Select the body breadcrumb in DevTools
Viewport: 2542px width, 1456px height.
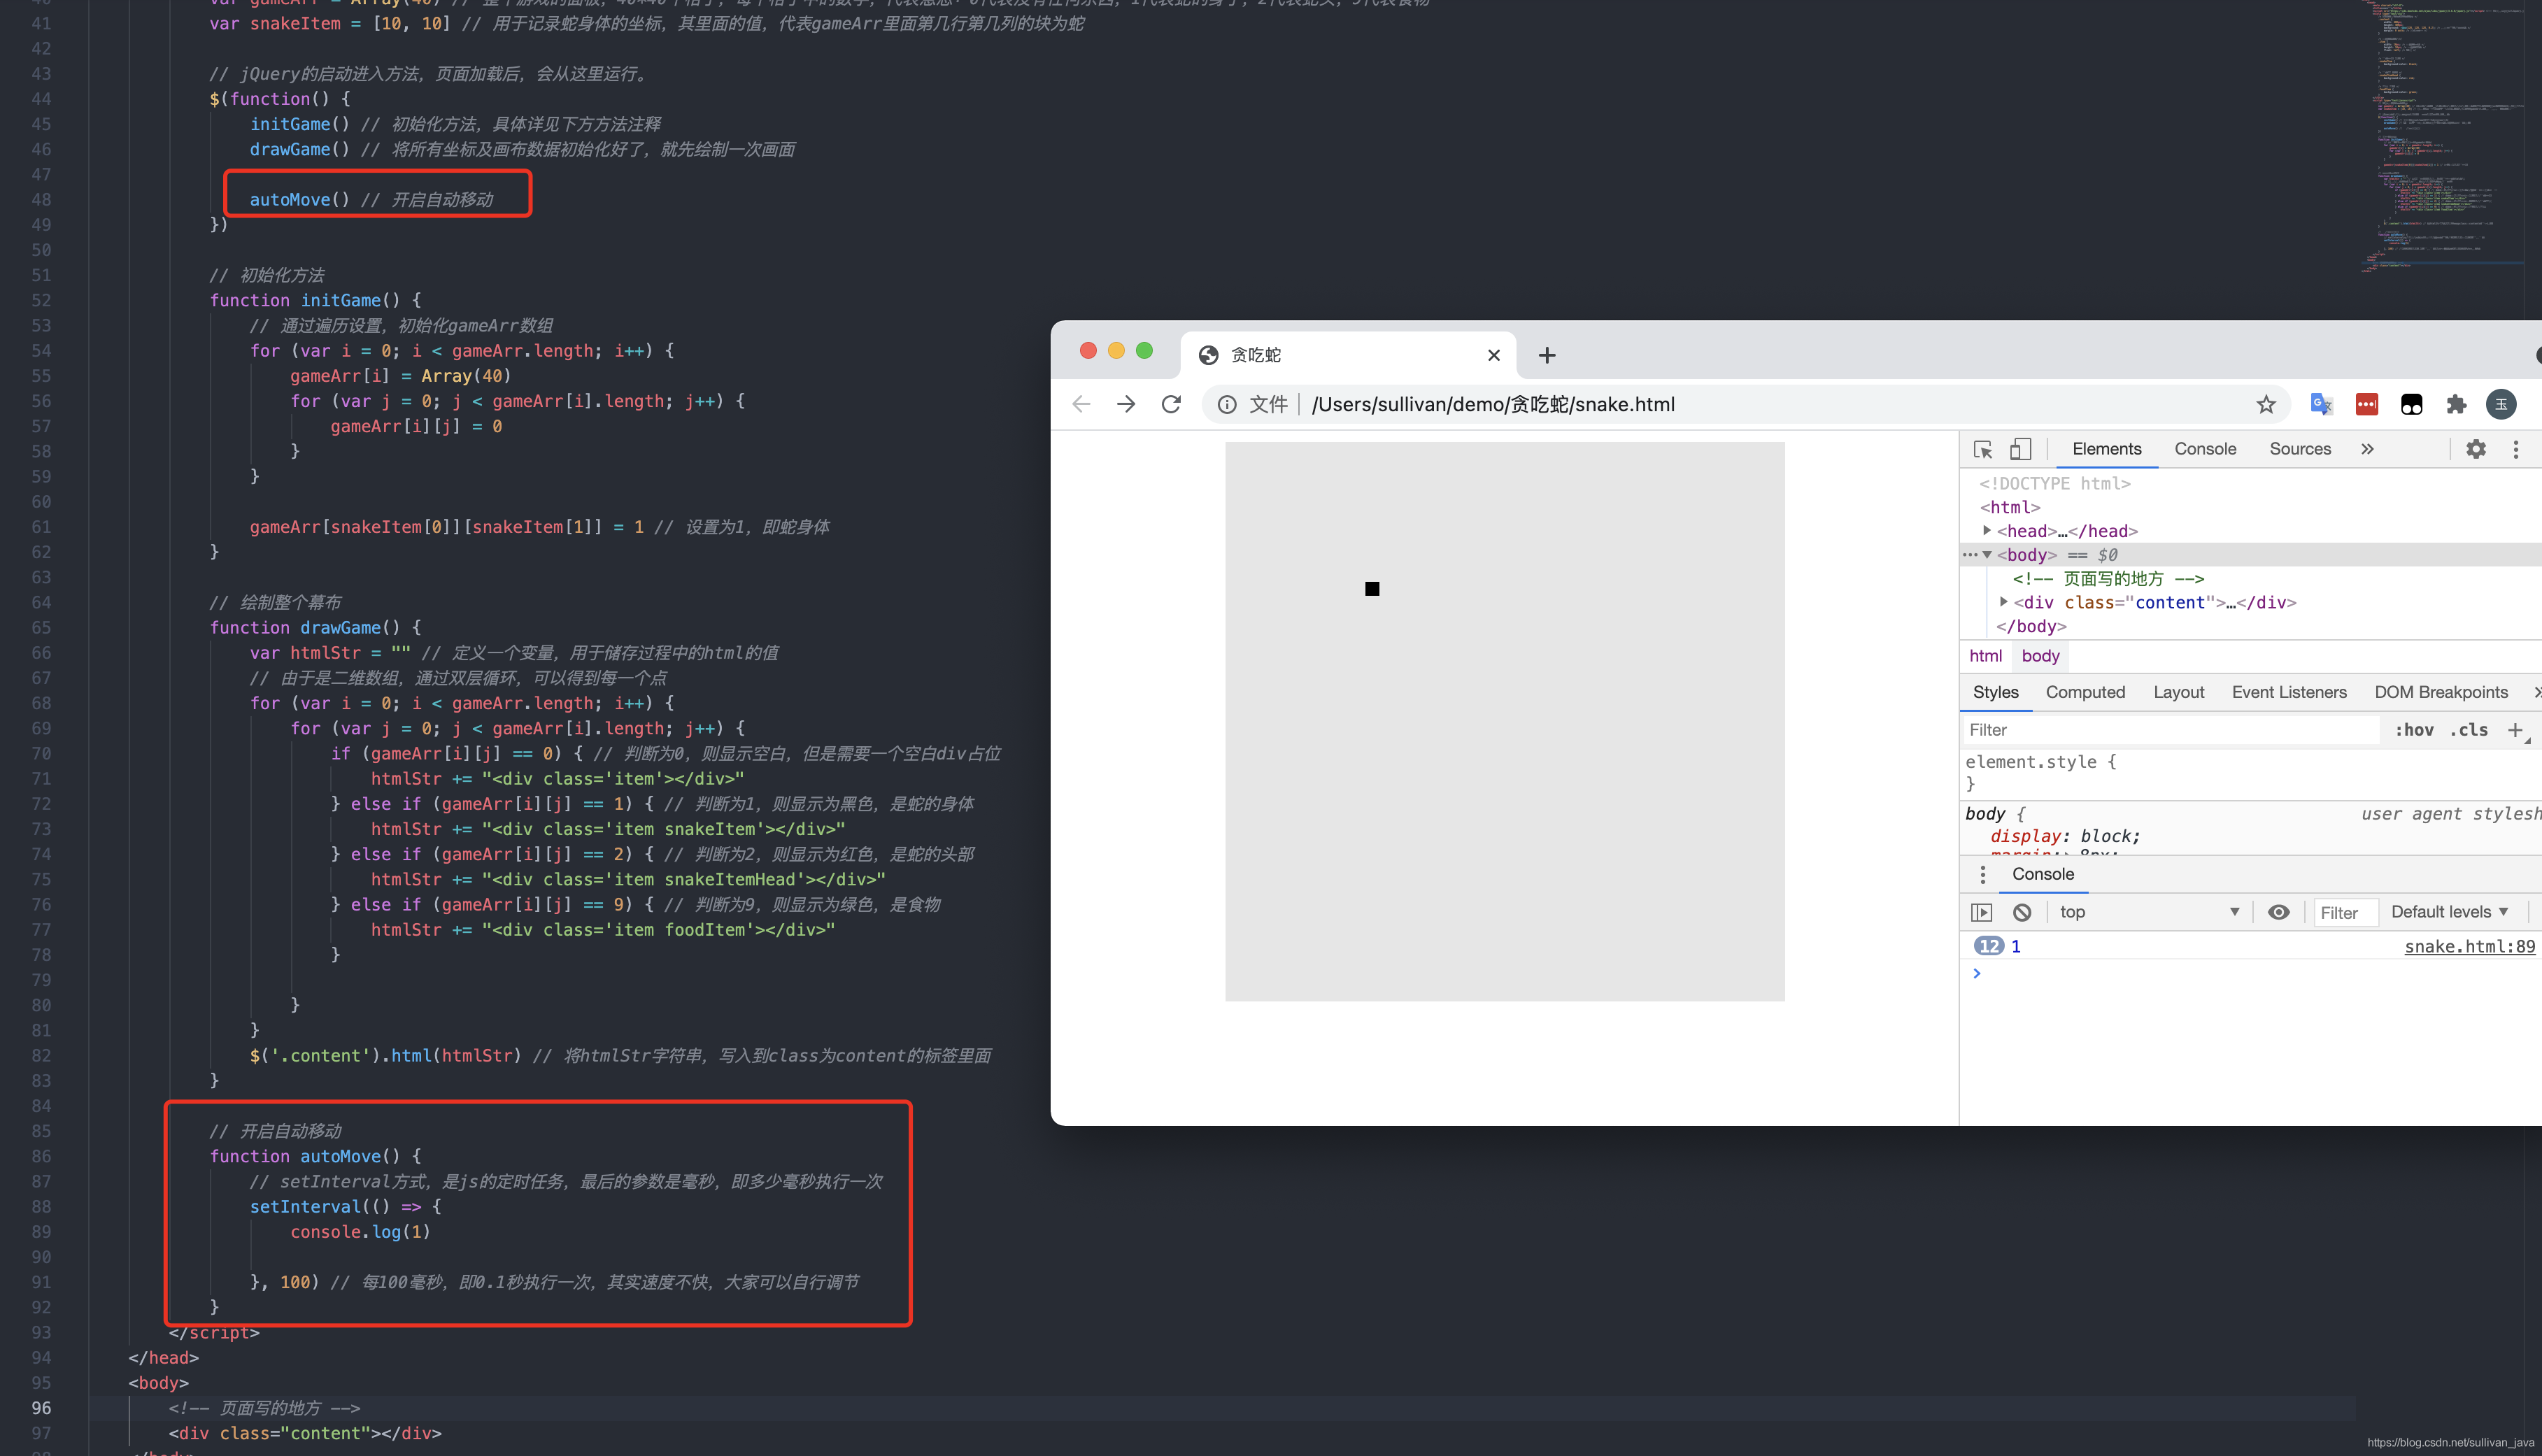pyautogui.click(x=2040, y=656)
